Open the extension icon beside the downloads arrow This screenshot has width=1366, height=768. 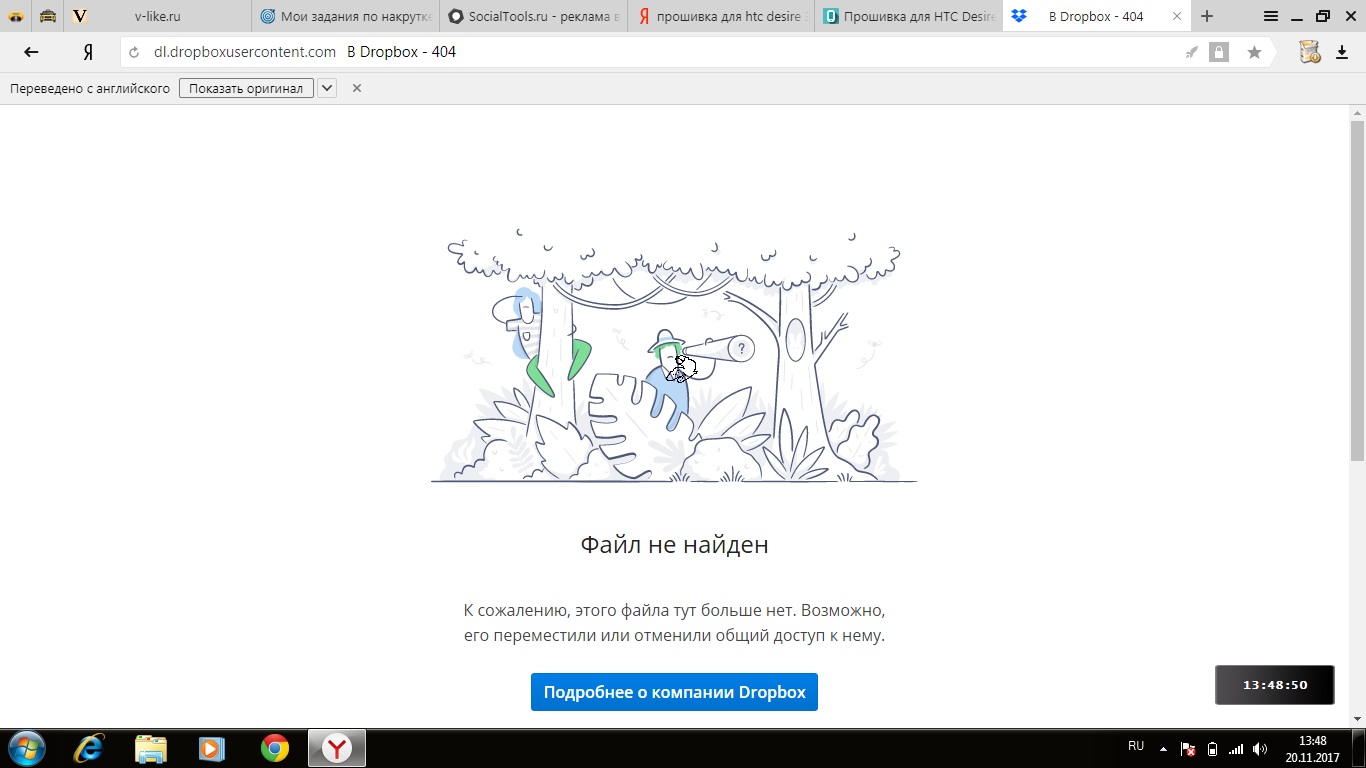coord(1310,52)
